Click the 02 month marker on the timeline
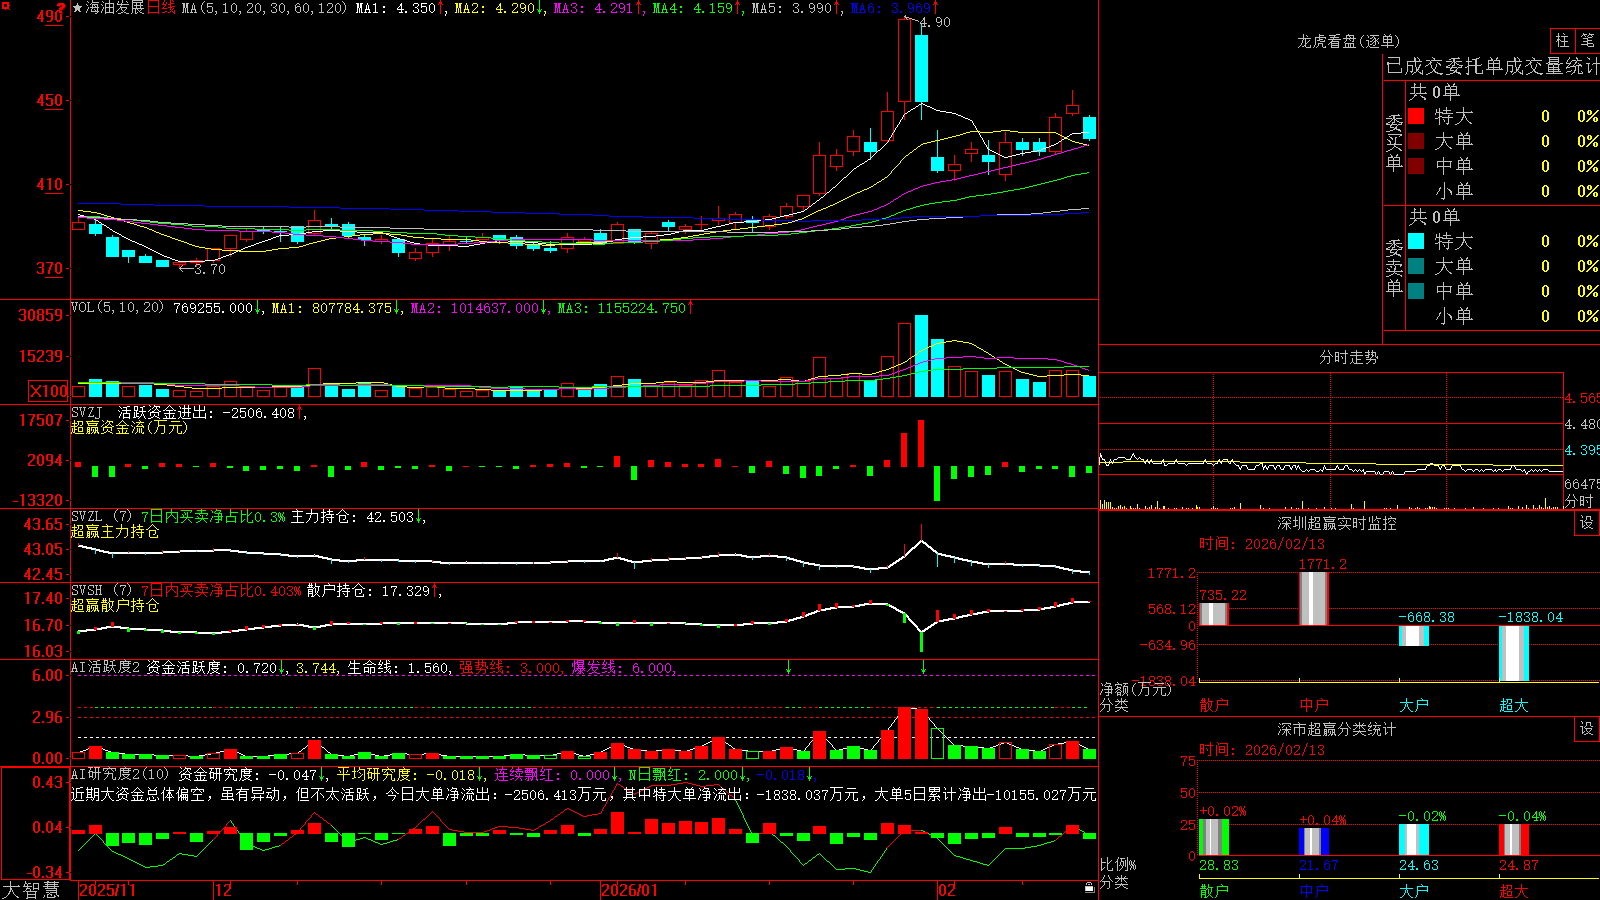Viewport: 1600px width, 900px height. (946, 890)
